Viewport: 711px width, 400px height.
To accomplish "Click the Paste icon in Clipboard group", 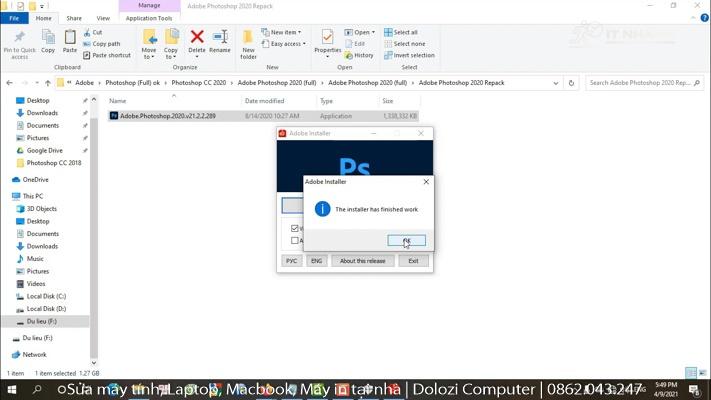I will tap(69, 40).
